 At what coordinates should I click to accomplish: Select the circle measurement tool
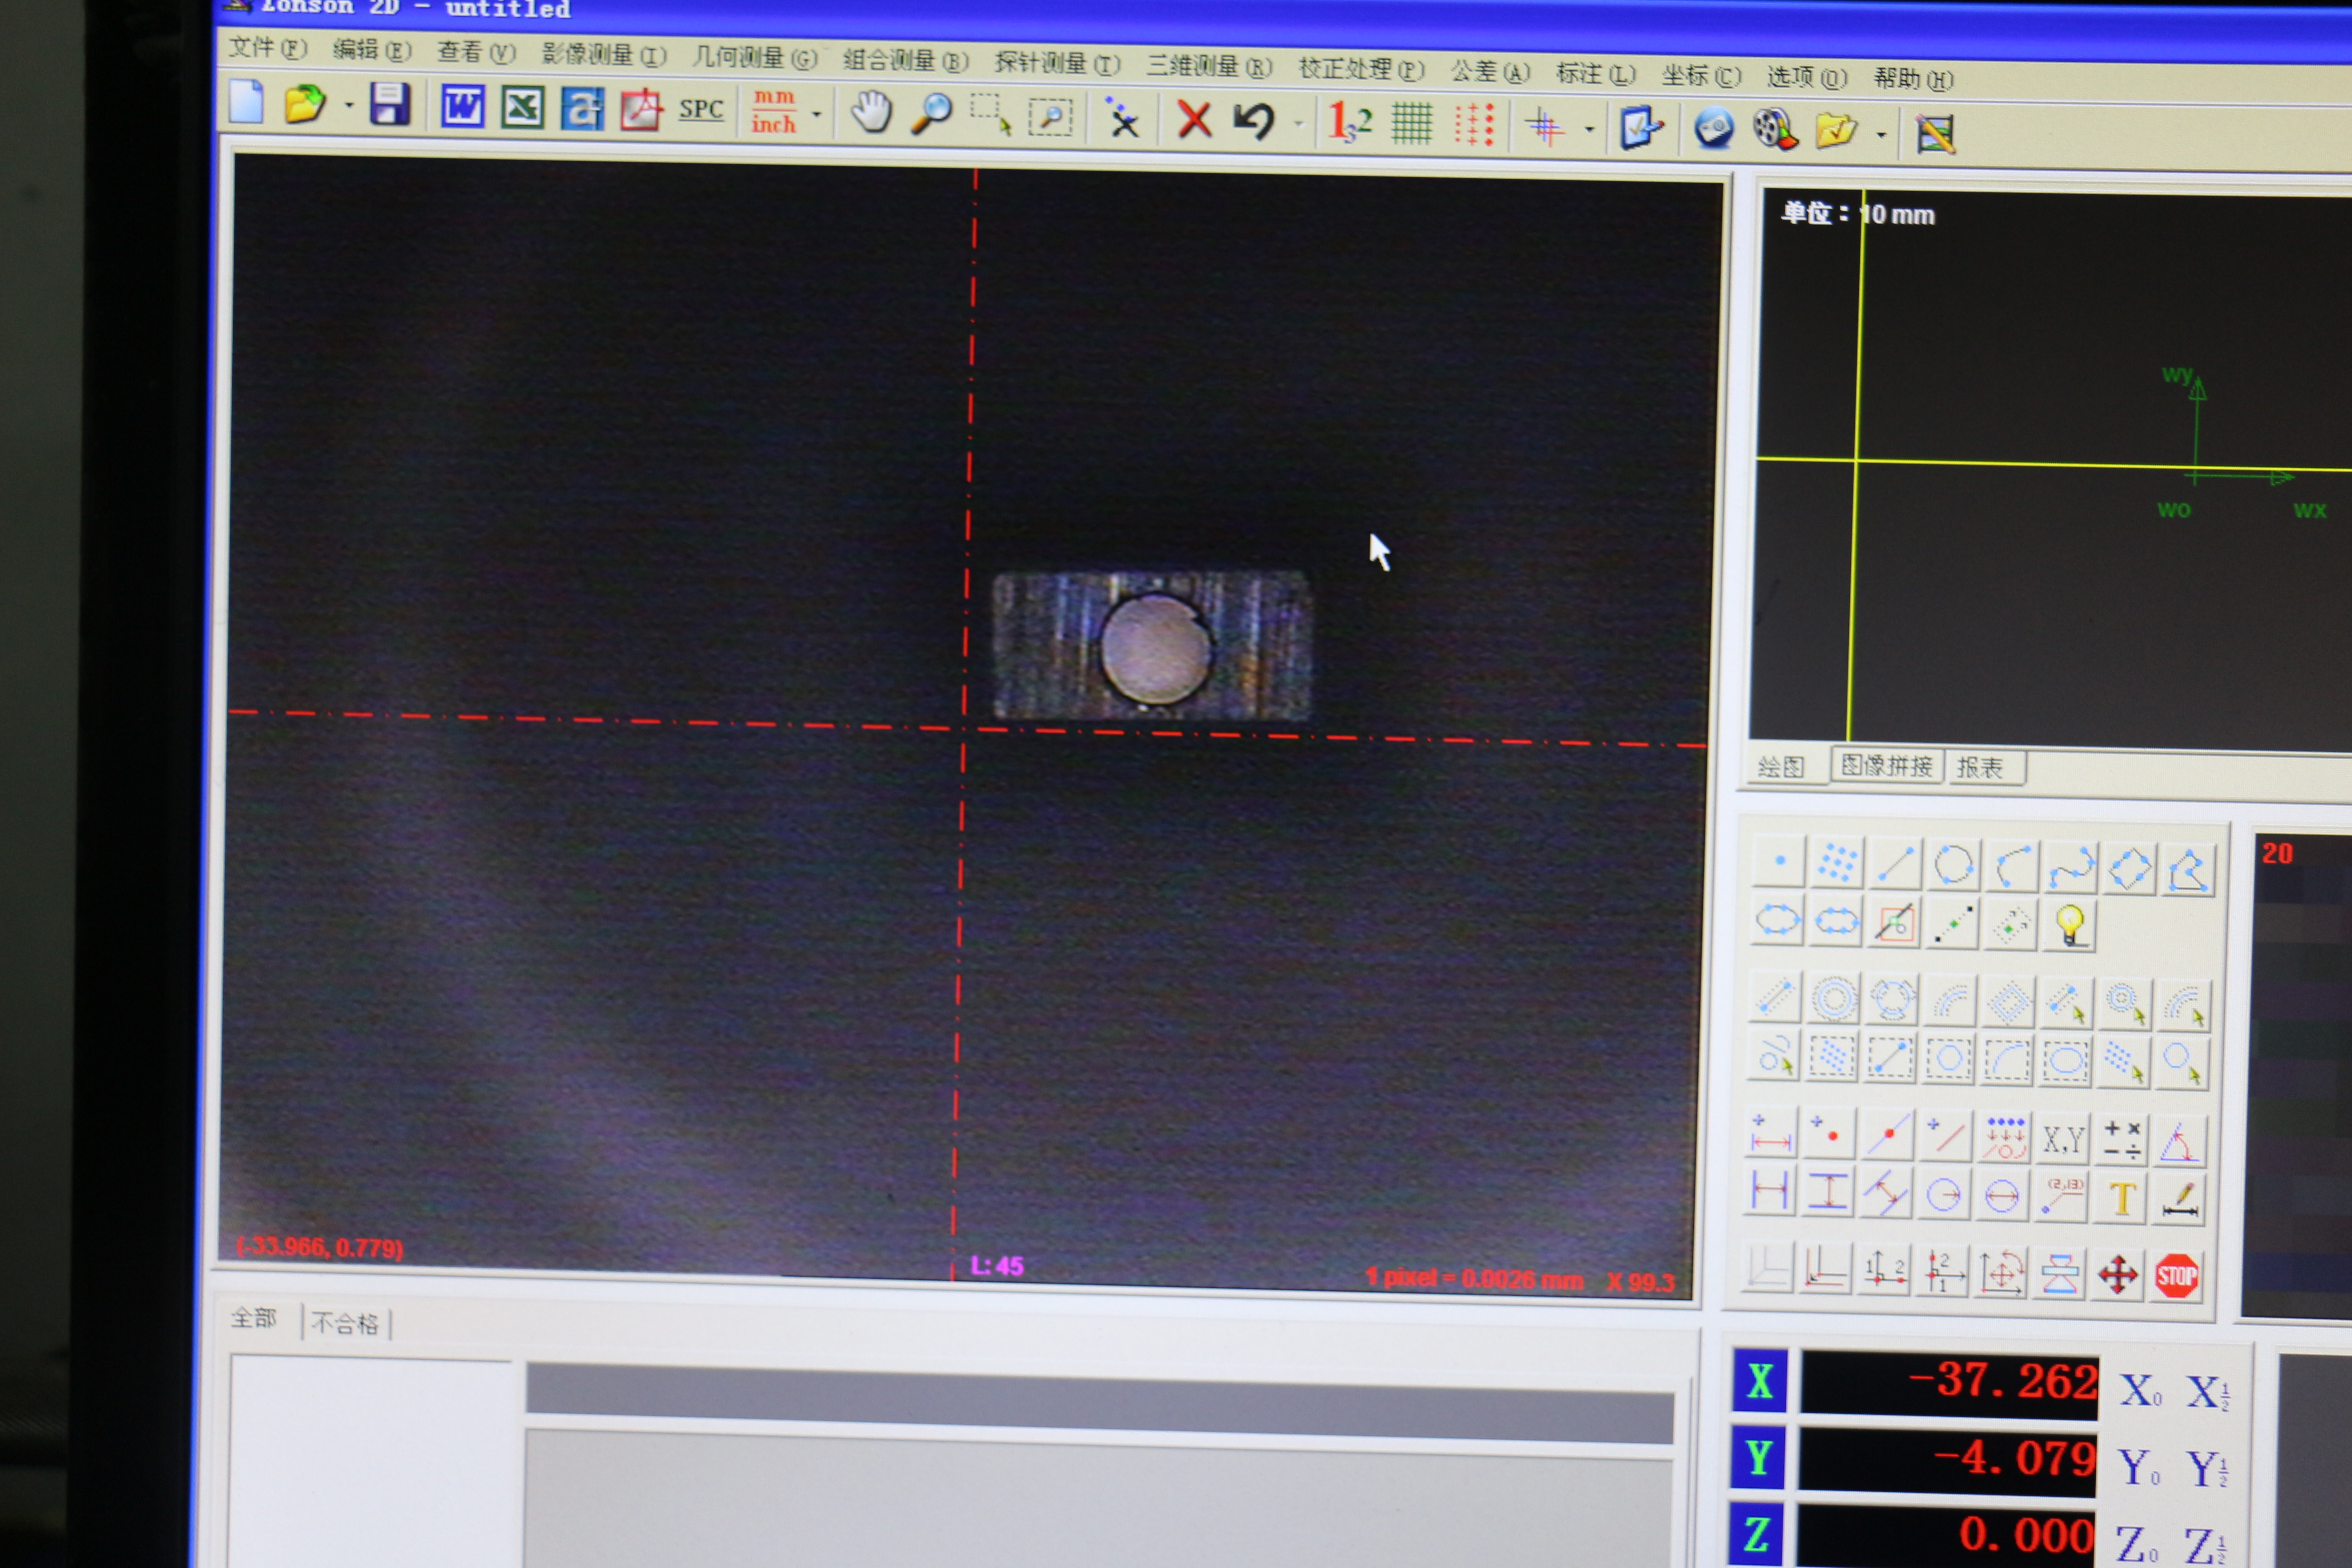pyautogui.click(x=1954, y=866)
